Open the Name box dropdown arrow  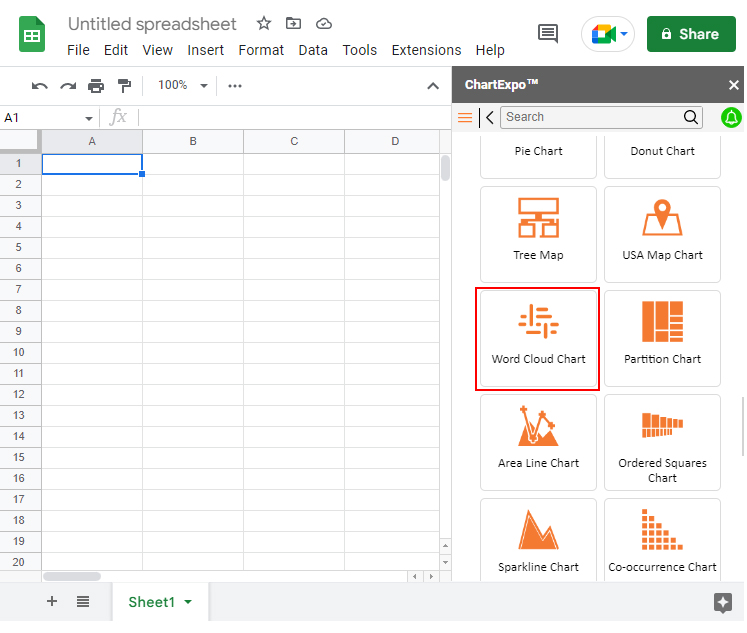(89, 118)
